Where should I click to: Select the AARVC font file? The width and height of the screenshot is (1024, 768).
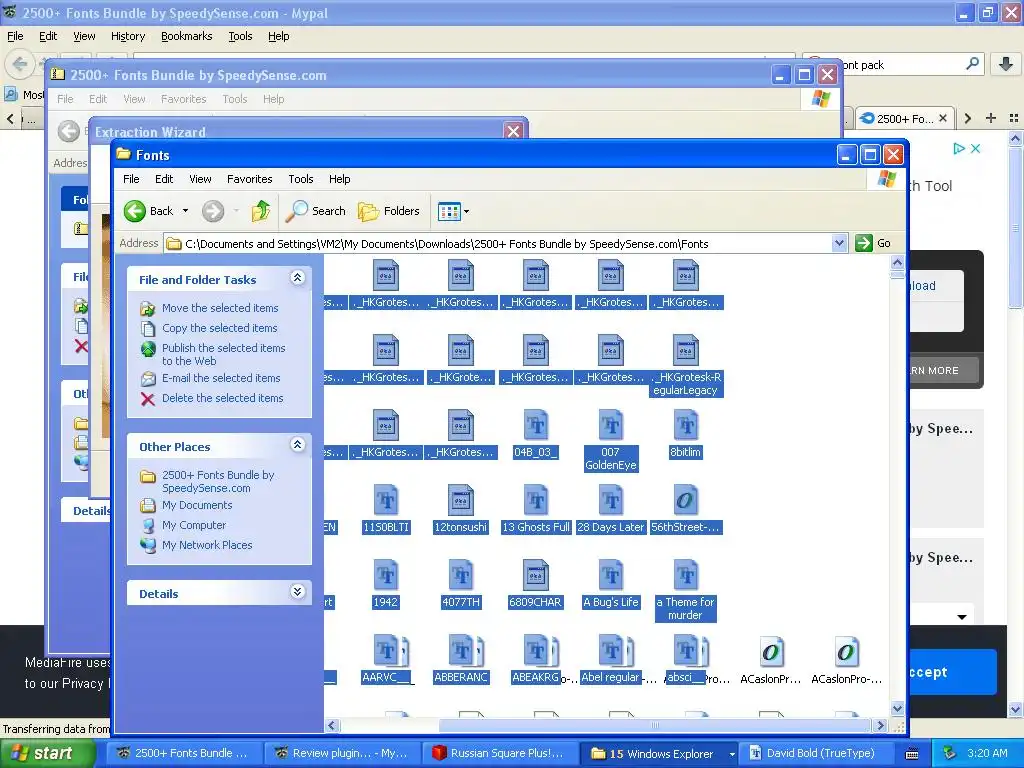point(387,660)
